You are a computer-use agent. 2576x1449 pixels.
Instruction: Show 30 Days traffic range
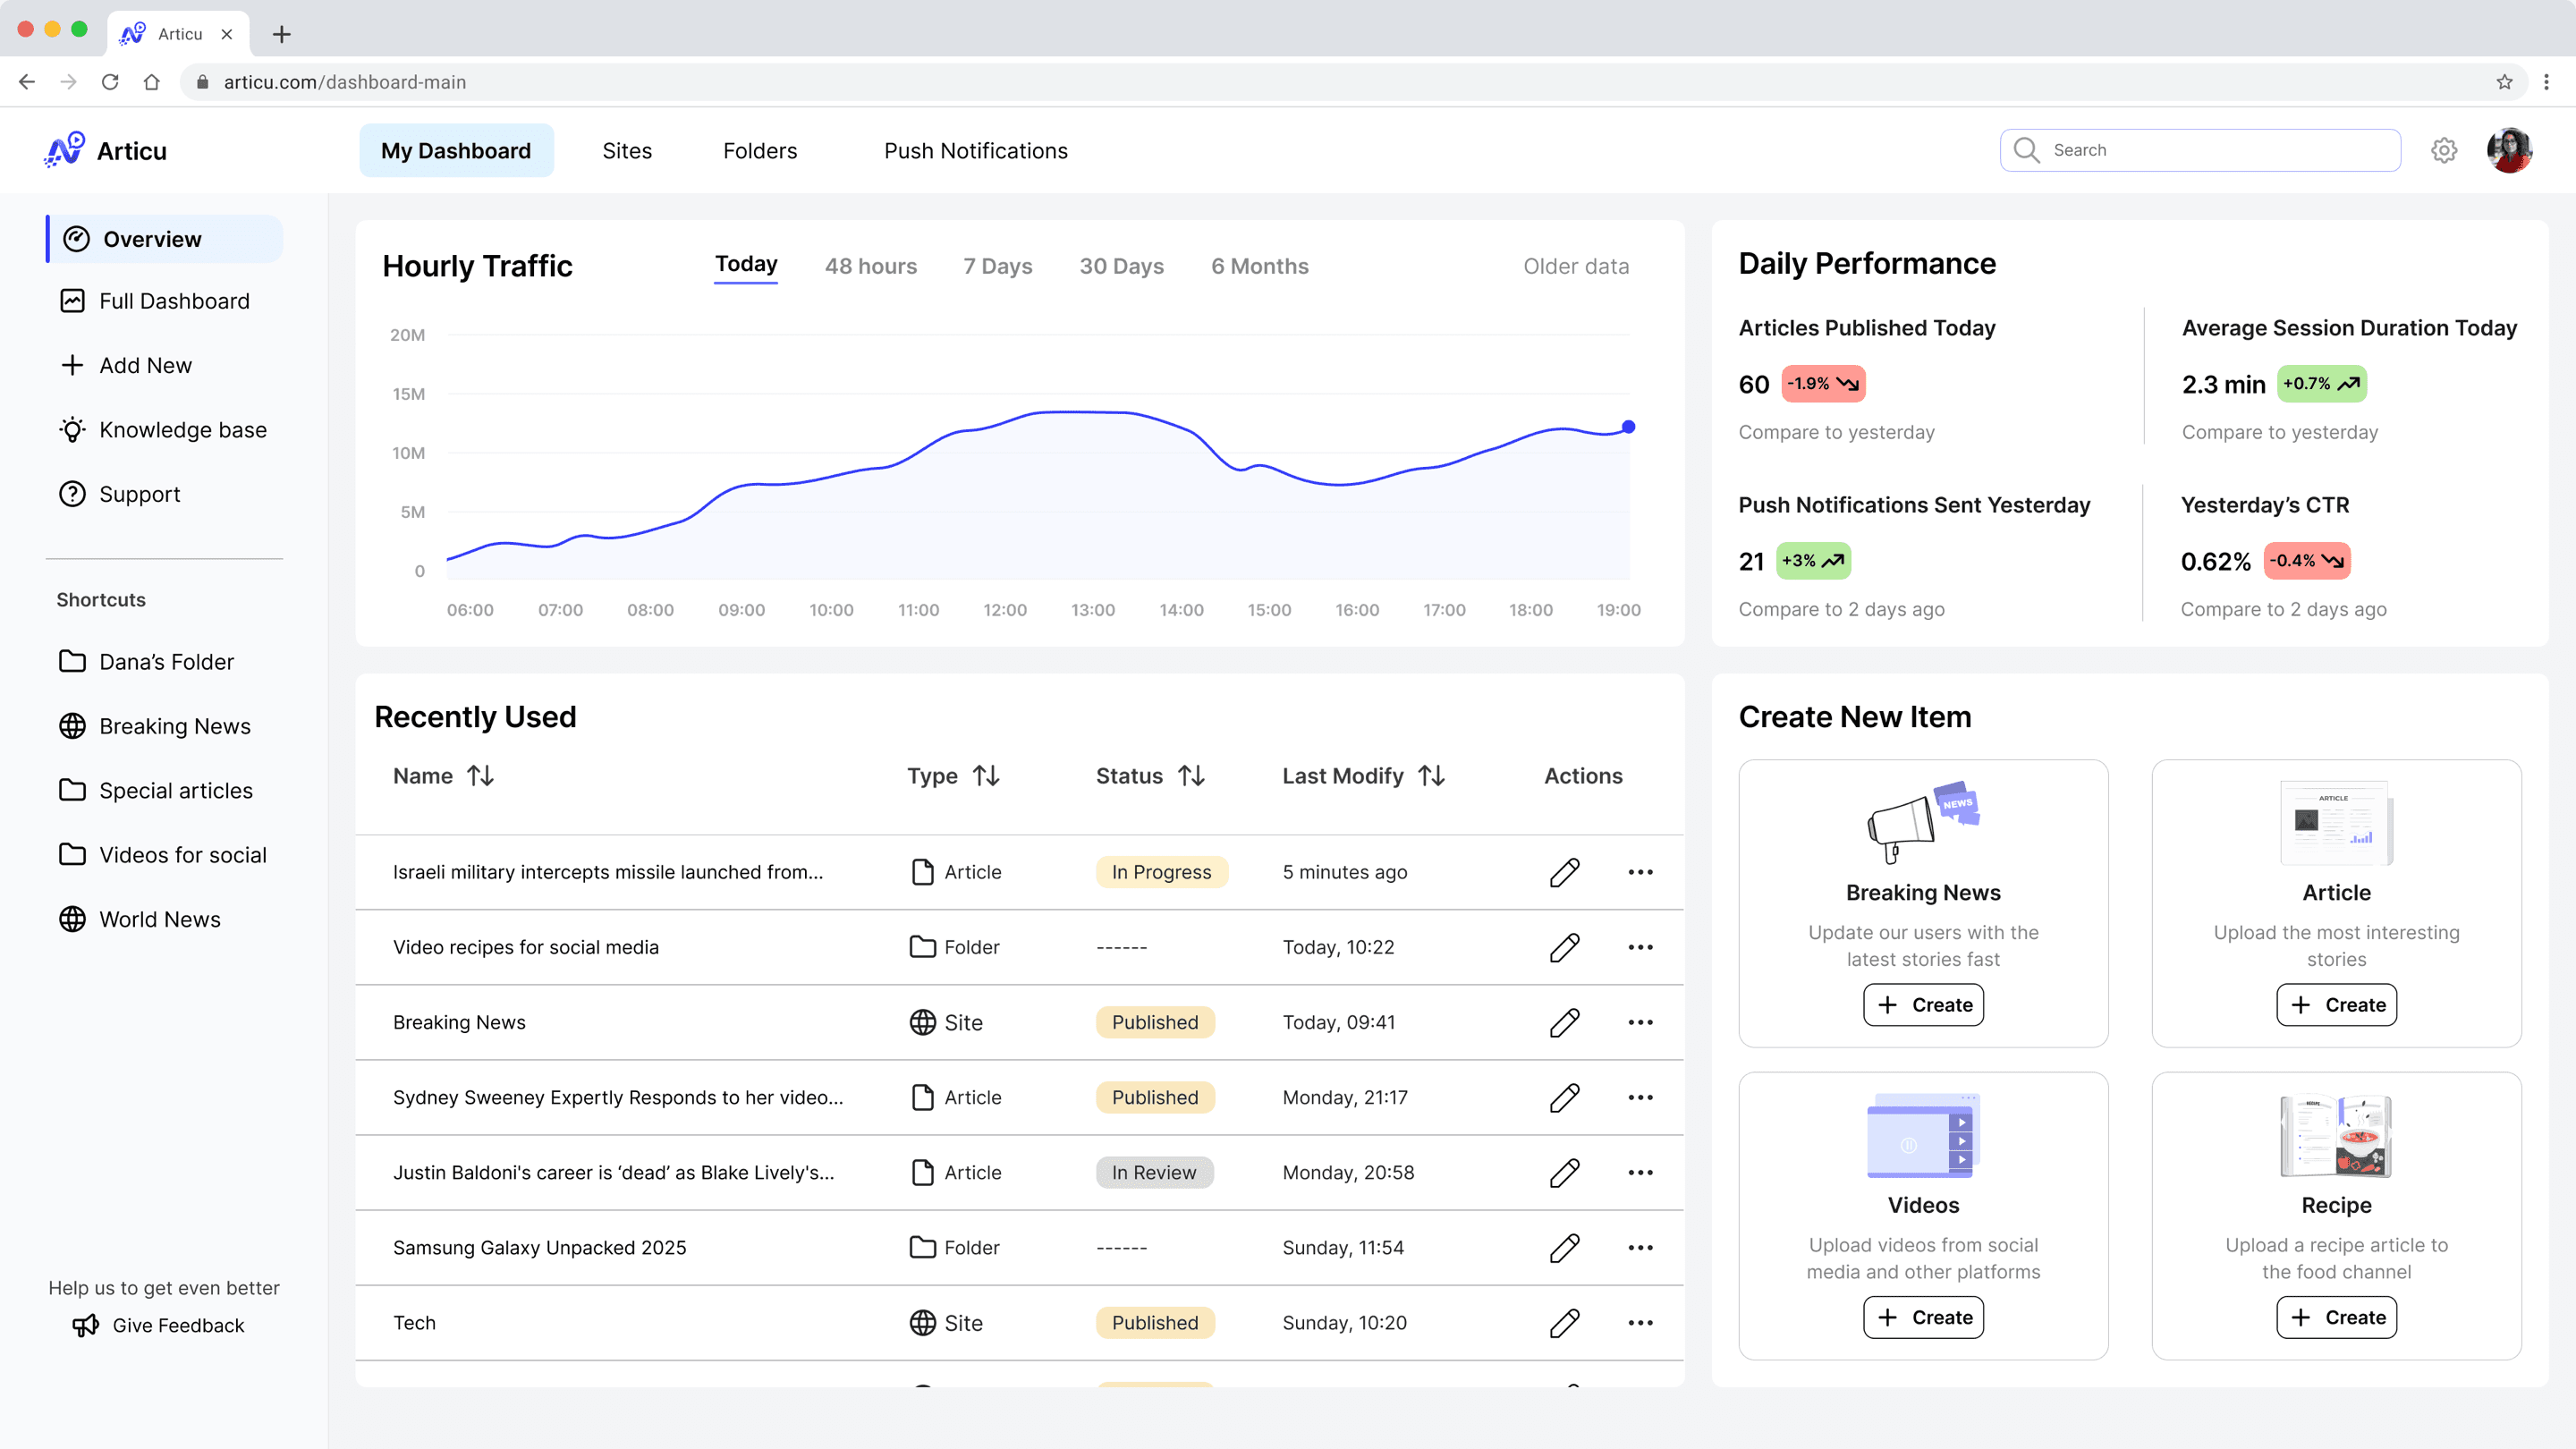(1121, 266)
